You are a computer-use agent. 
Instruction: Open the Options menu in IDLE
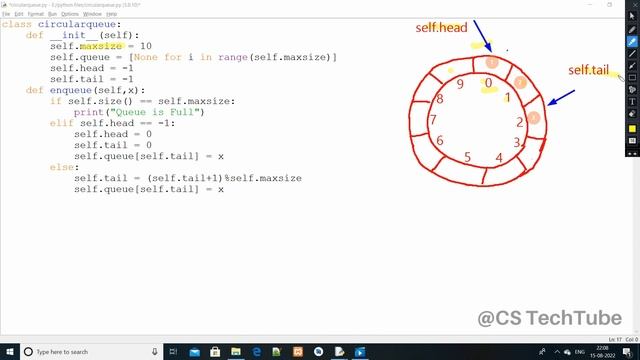tap(70, 14)
